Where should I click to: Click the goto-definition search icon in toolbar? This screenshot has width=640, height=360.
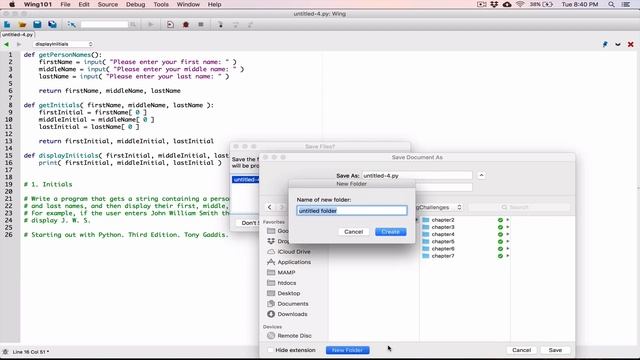[x=72, y=24]
